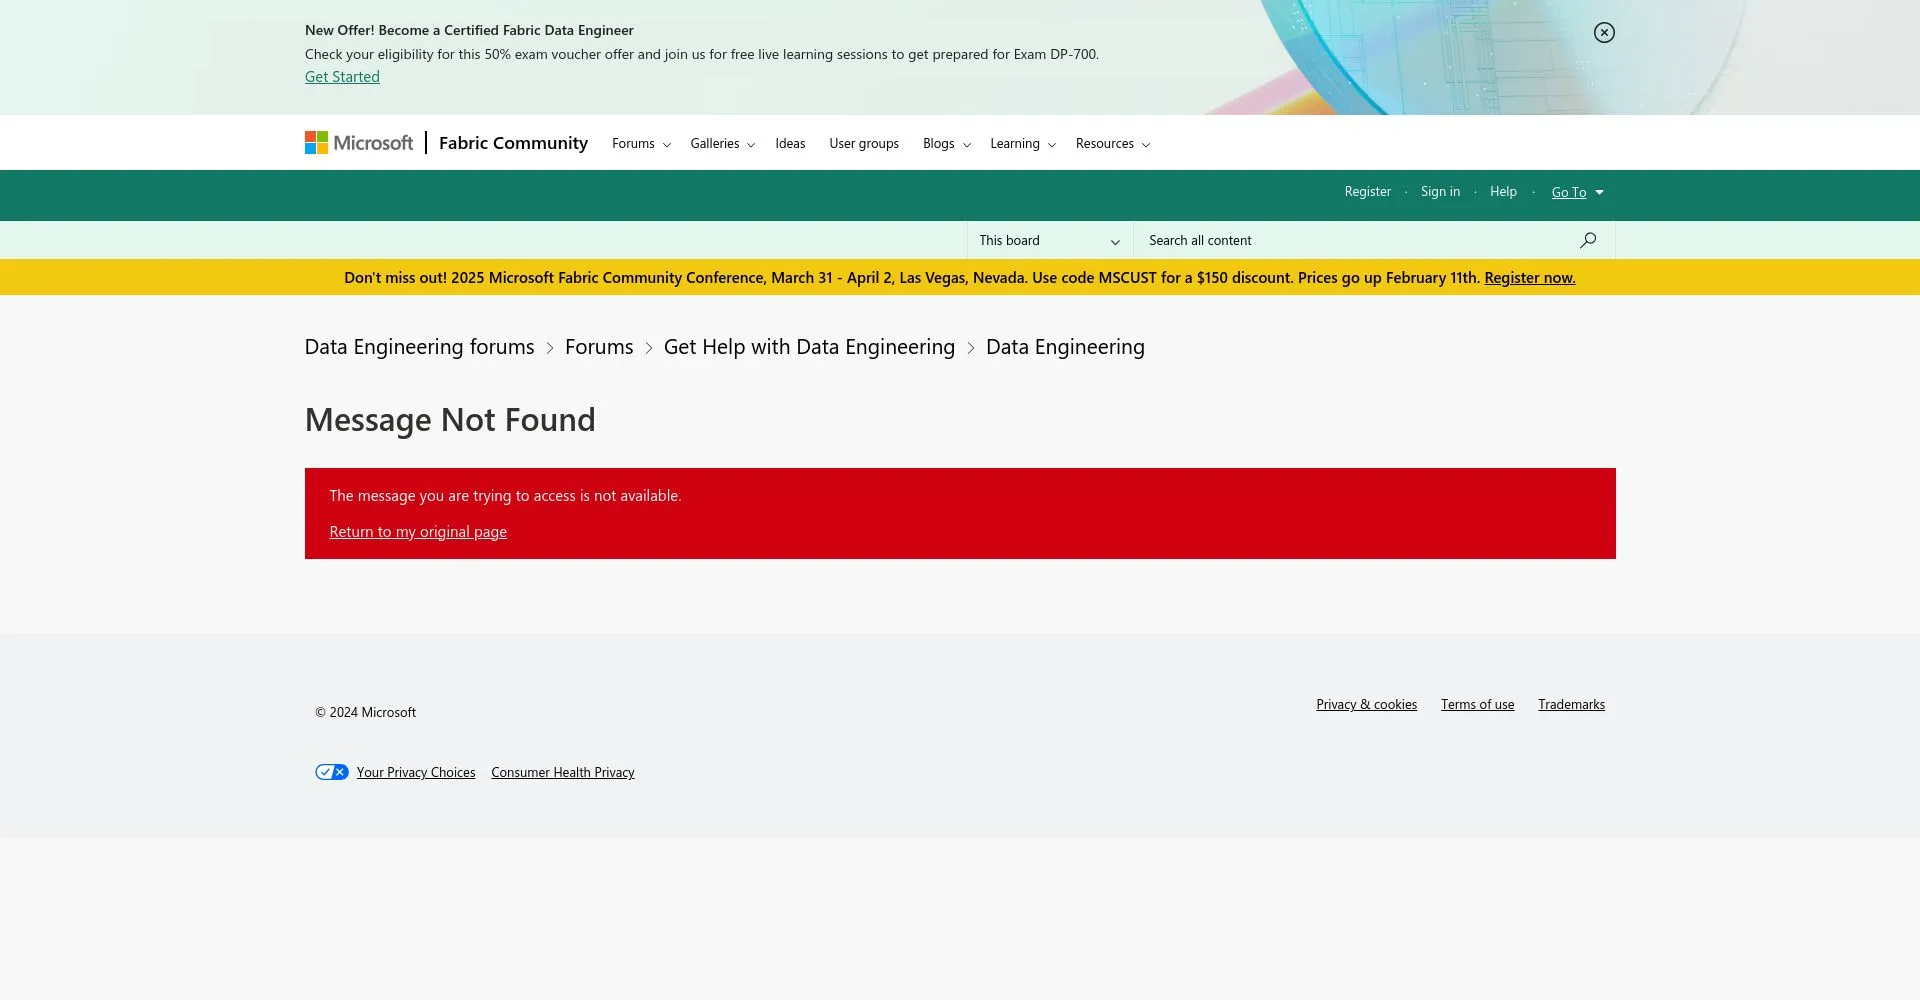Click the search magnifier icon
Image resolution: width=1920 pixels, height=1000 pixels.
click(x=1588, y=240)
